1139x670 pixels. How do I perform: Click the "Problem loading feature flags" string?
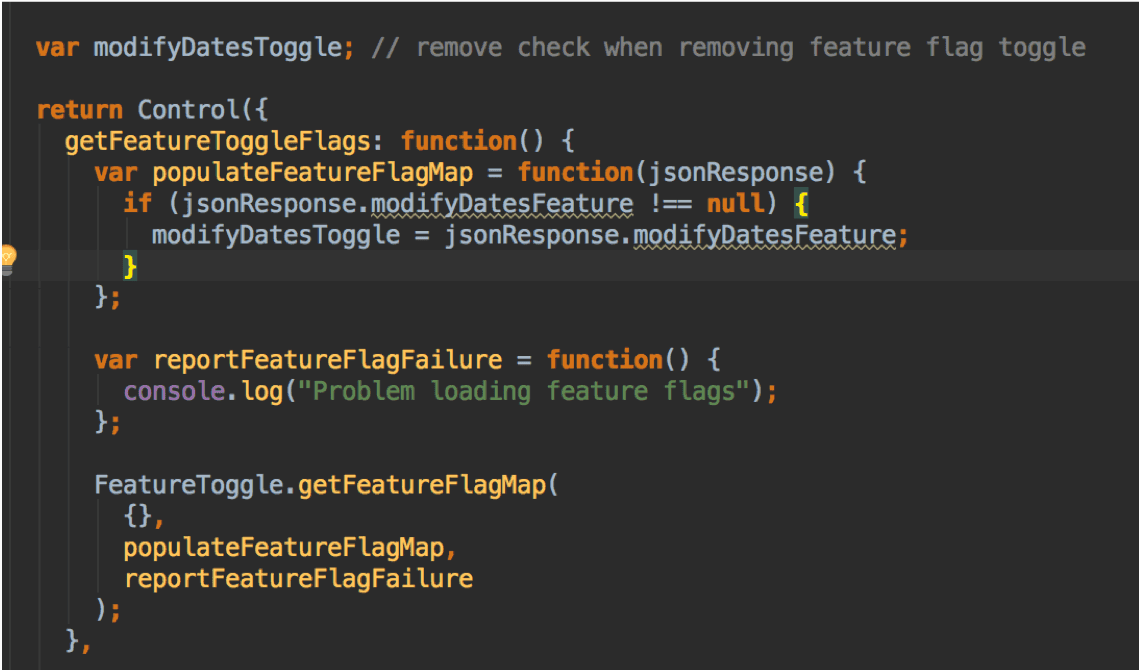[523, 392]
